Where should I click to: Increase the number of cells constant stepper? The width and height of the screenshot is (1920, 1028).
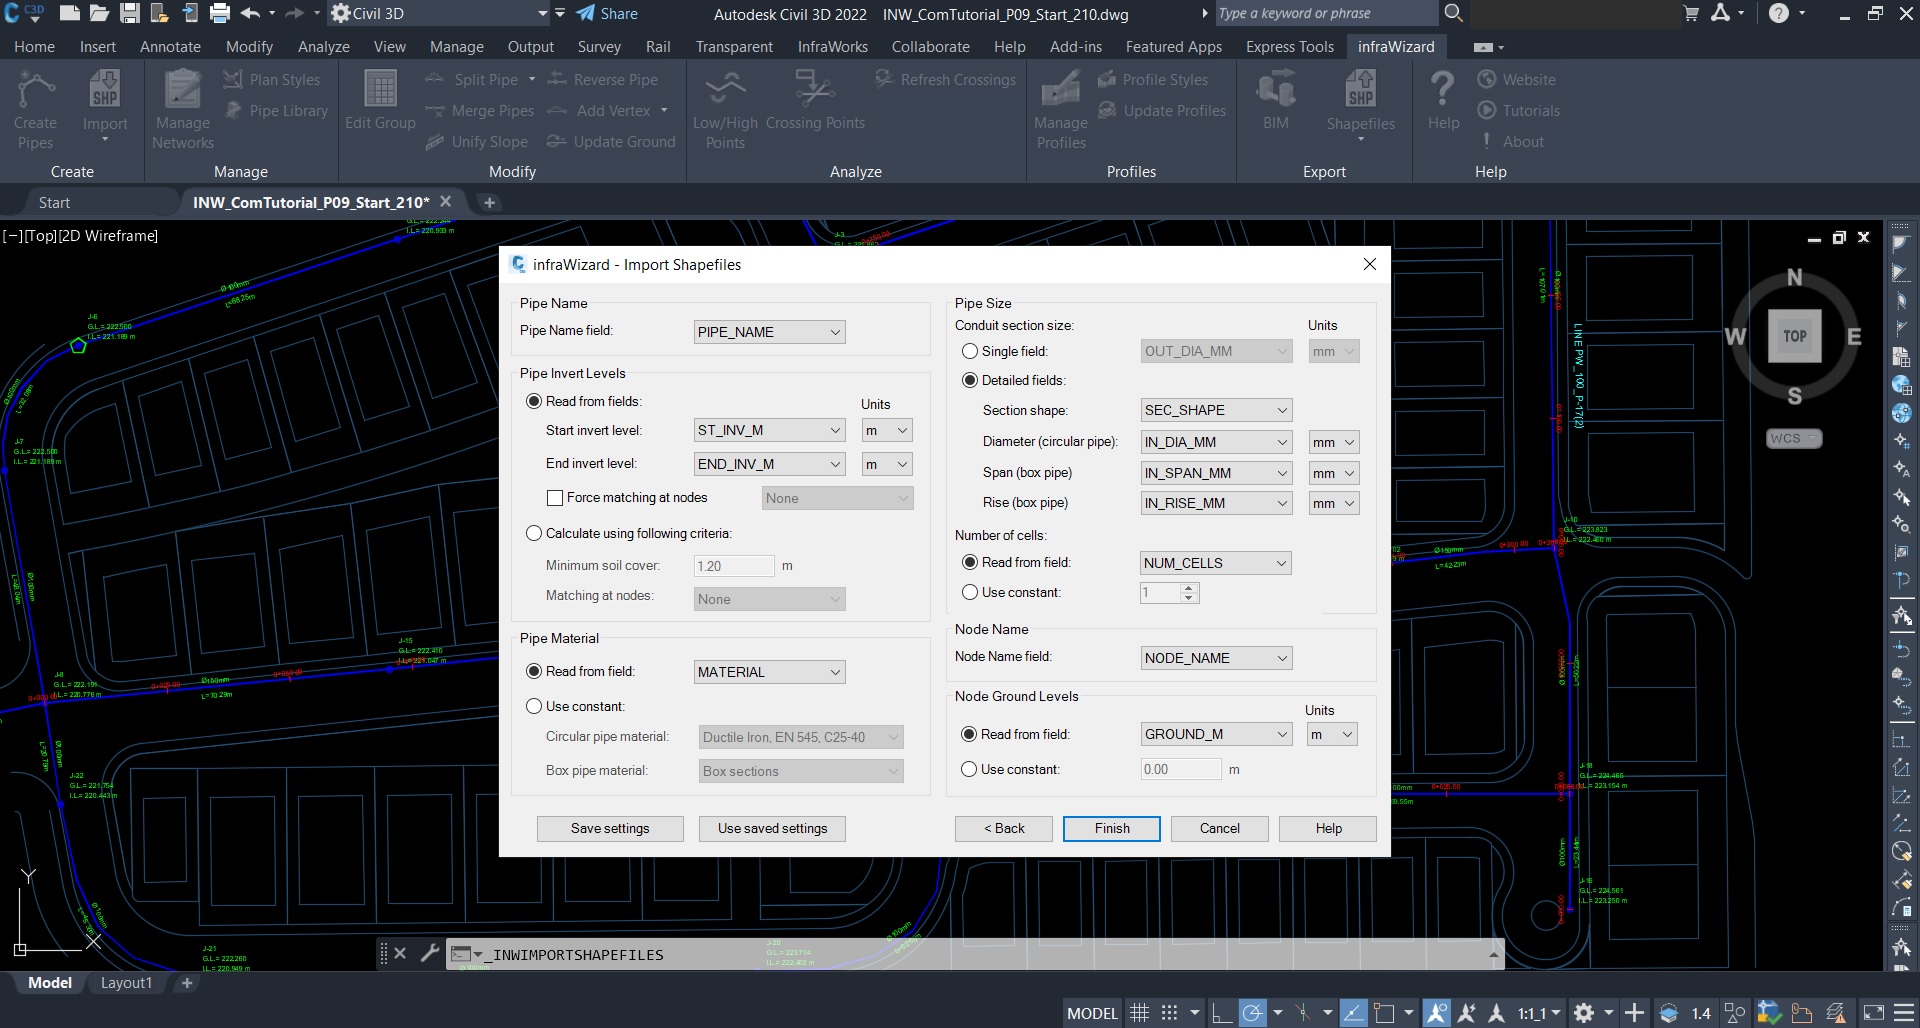[1189, 588]
